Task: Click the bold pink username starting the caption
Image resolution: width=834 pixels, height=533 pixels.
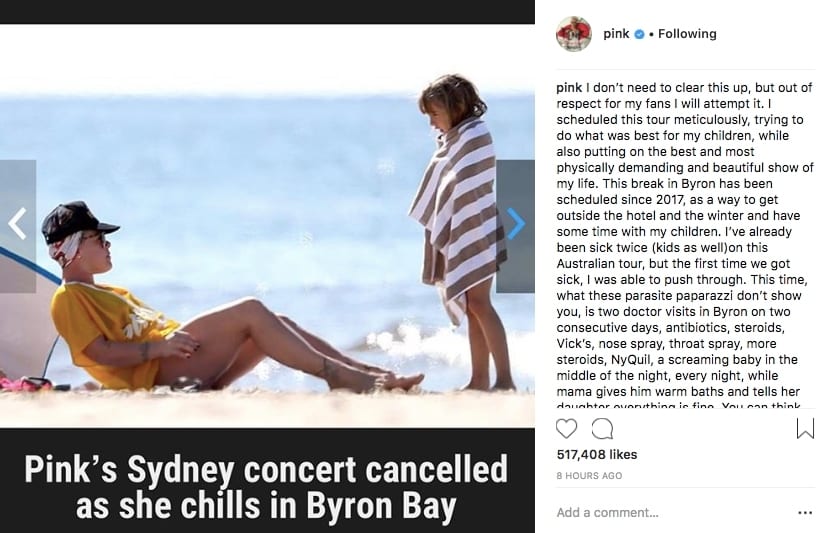Action: click(x=569, y=88)
